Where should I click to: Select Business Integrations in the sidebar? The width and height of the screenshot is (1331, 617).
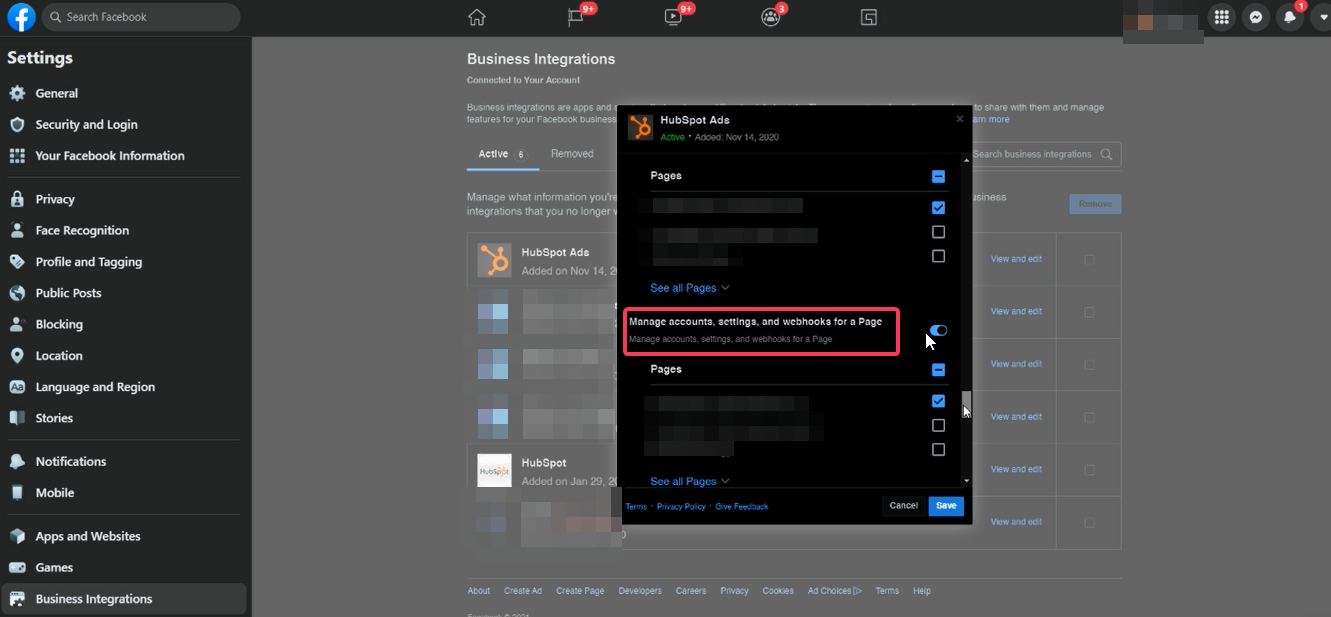(123, 599)
